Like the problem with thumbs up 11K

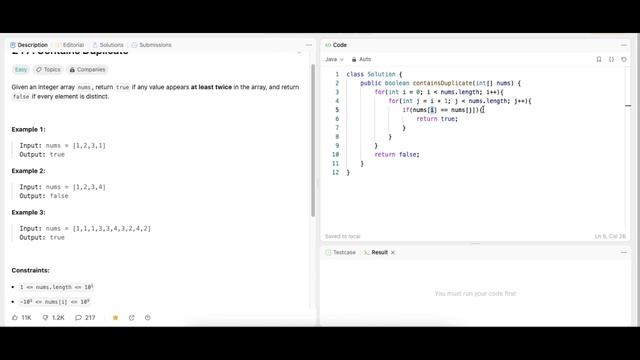(x=22, y=318)
